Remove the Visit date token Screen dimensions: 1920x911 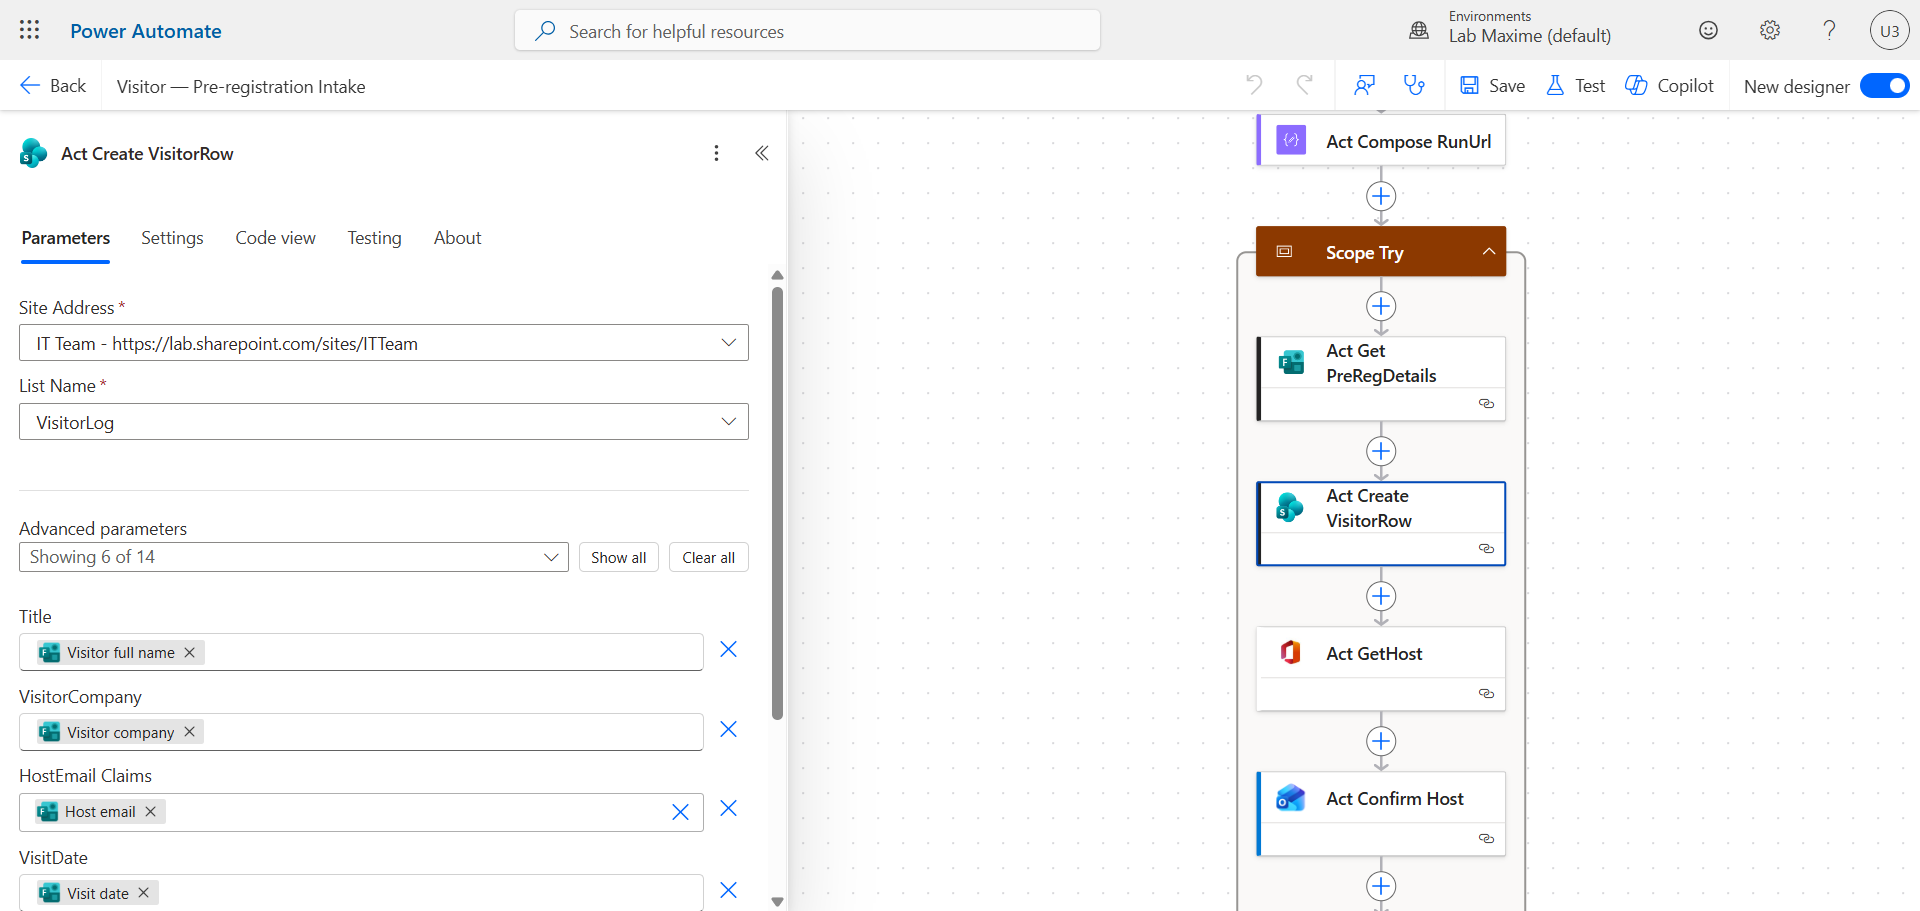(x=144, y=893)
